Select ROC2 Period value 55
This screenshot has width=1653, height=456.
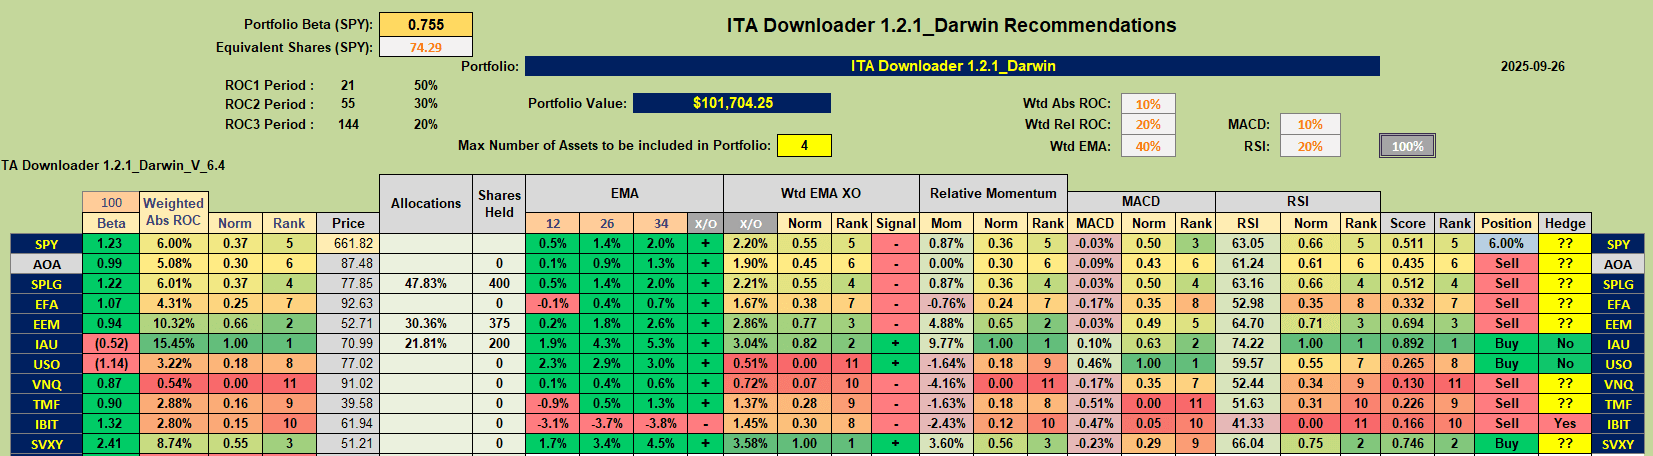(x=348, y=104)
